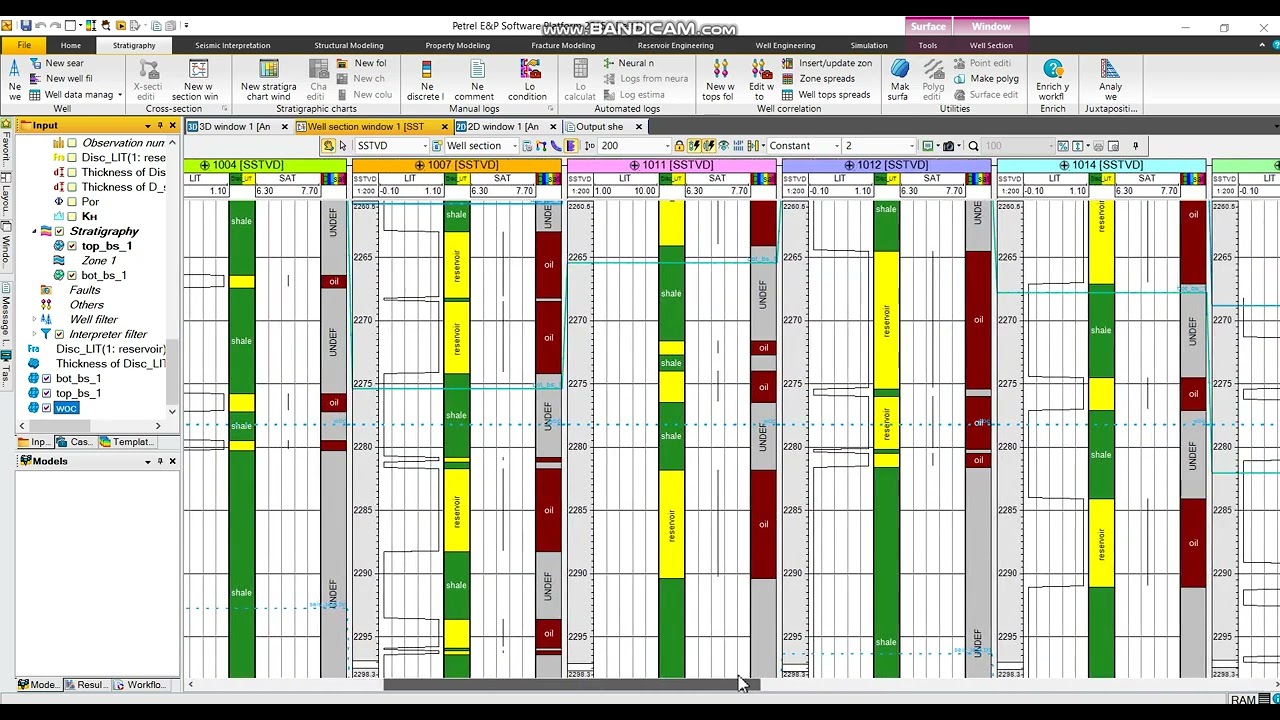The image size is (1280, 720).
Task: Open the Well data manager dropdown arrow
Action: coord(120,95)
